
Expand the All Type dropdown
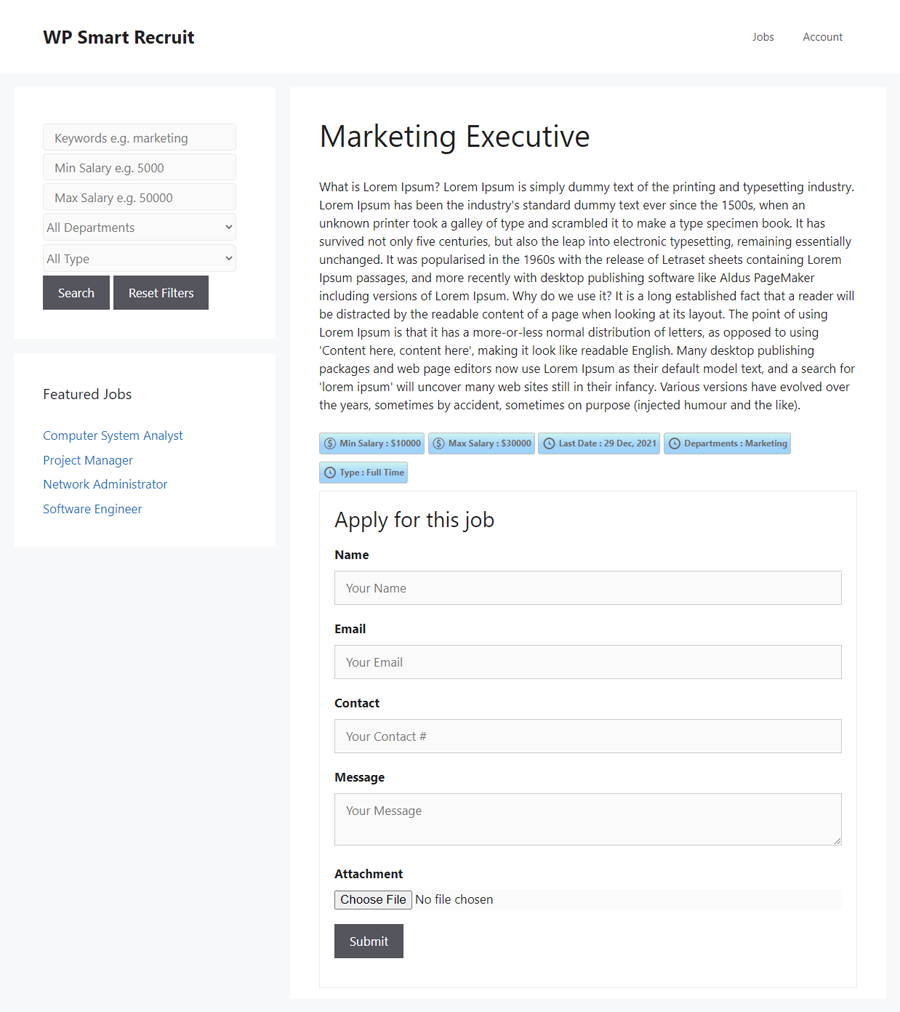click(139, 259)
